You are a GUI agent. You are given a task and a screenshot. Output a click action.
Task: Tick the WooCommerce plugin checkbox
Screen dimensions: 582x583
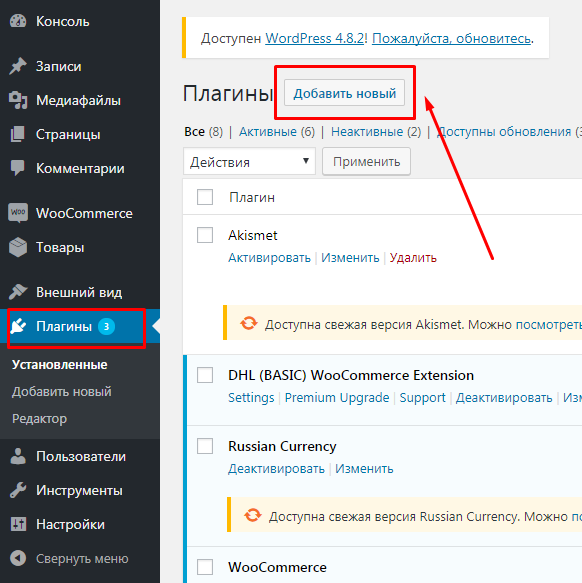tap(205, 567)
